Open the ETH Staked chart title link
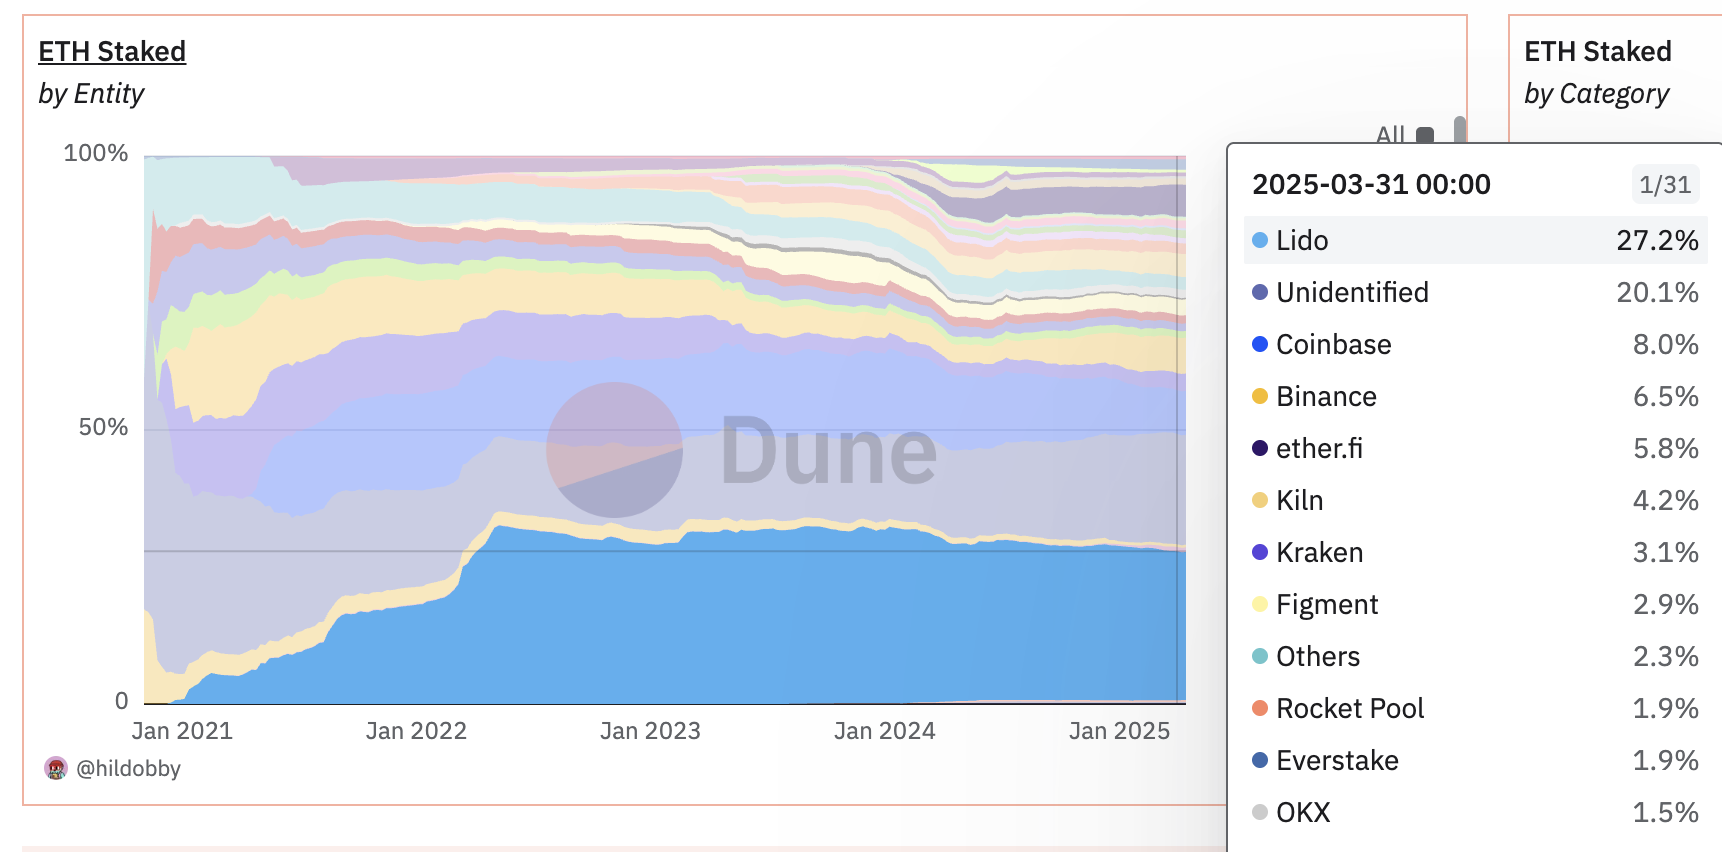Viewport: 1722px width, 852px height. [112, 51]
